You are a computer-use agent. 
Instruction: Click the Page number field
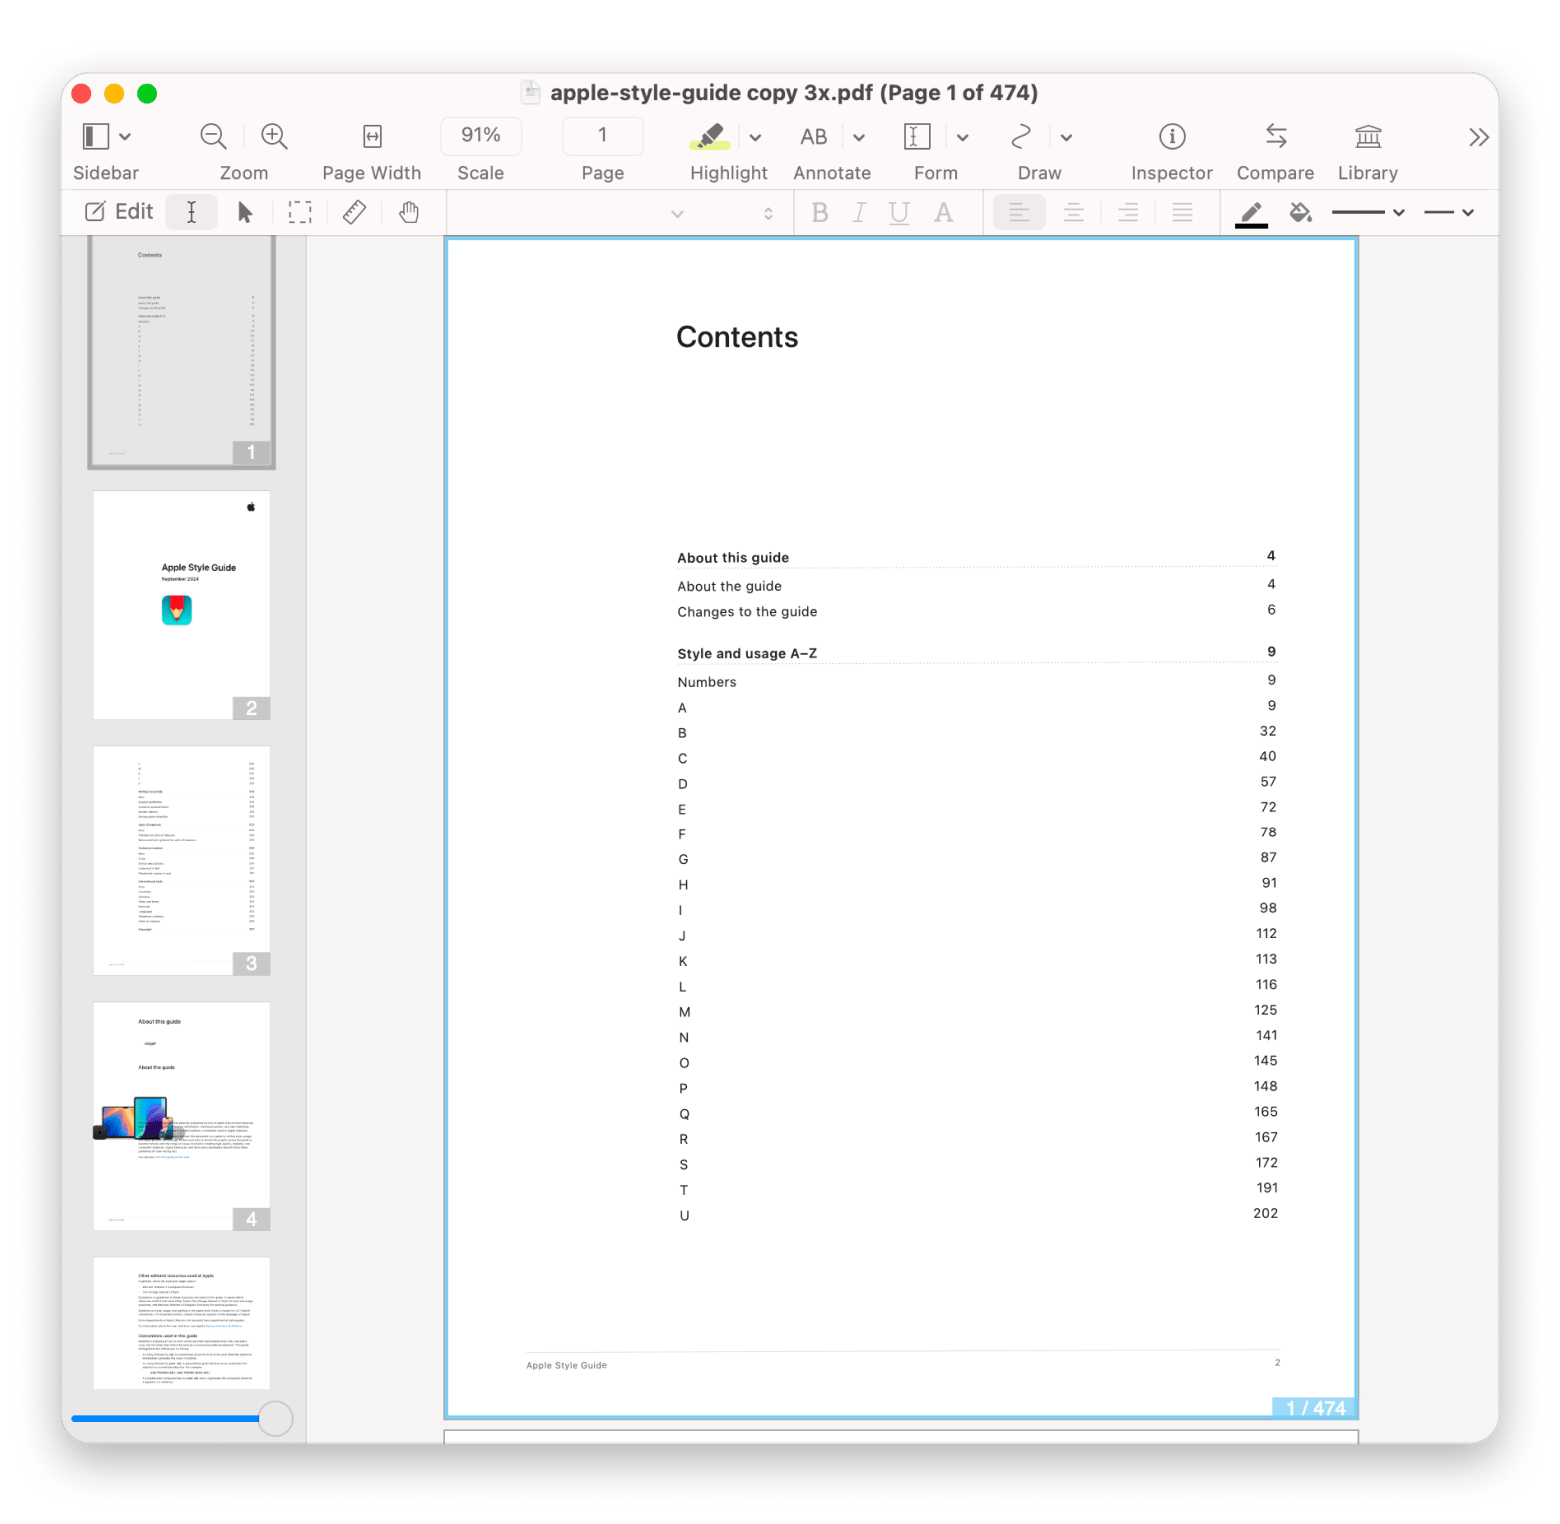click(x=602, y=135)
